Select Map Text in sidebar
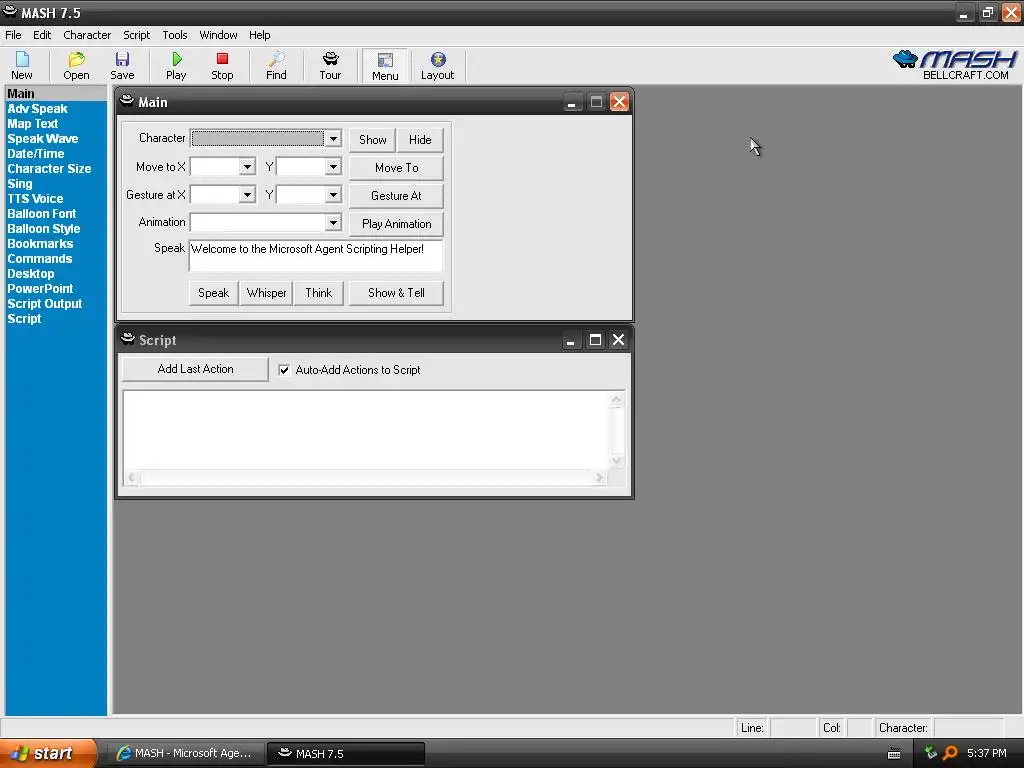This screenshot has width=1024, height=768. point(33,124)
